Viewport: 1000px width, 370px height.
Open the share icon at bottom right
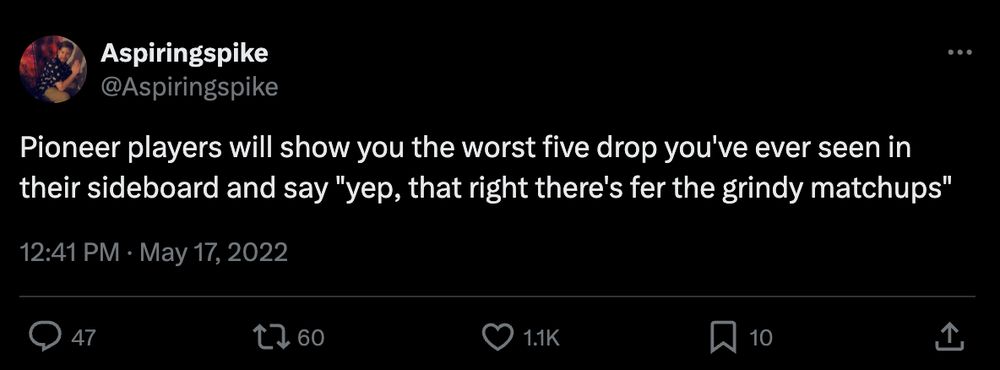point(946,337)
